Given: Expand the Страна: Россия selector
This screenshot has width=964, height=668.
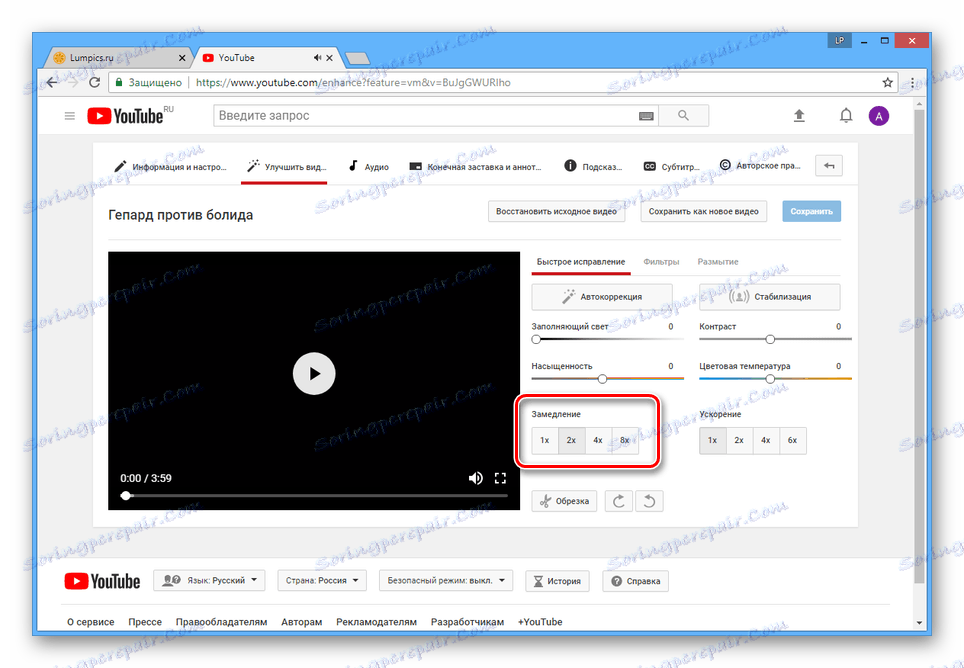Looking at the screenshot, I should pos(321,580).
